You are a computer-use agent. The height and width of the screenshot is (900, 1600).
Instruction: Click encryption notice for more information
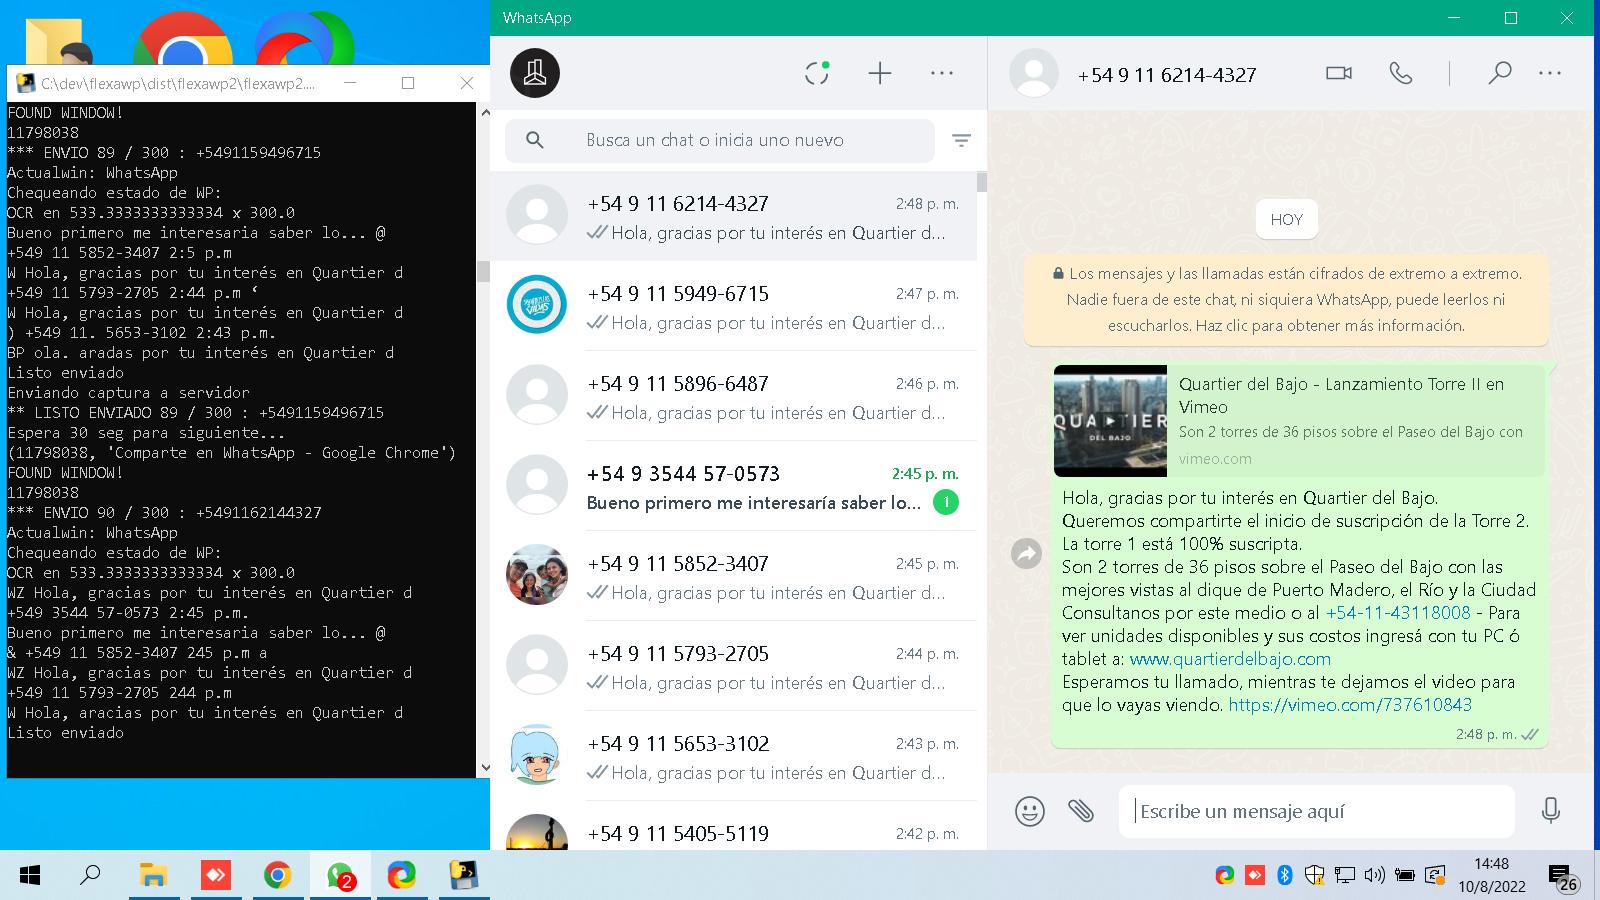click(1286, 299)
